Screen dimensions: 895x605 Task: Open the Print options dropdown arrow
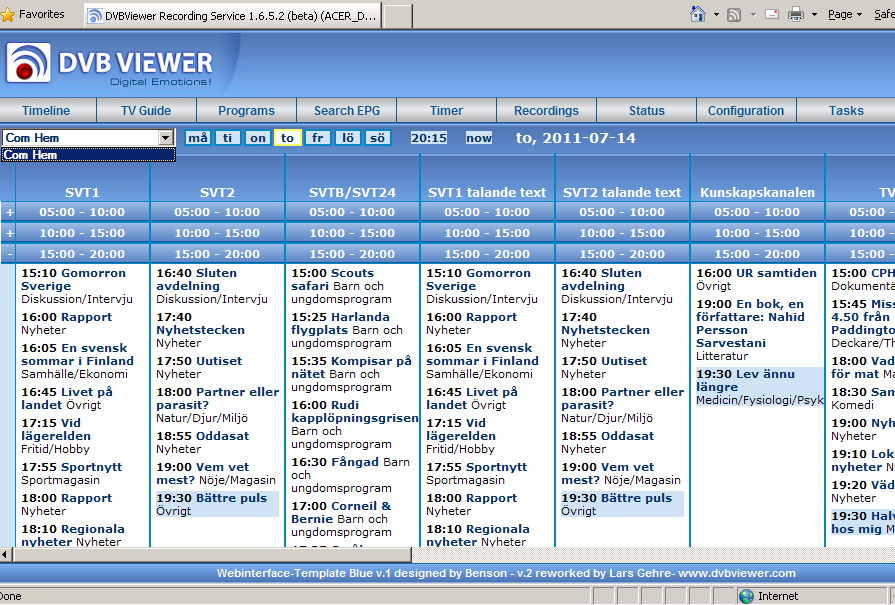click(x=814, y=14)
